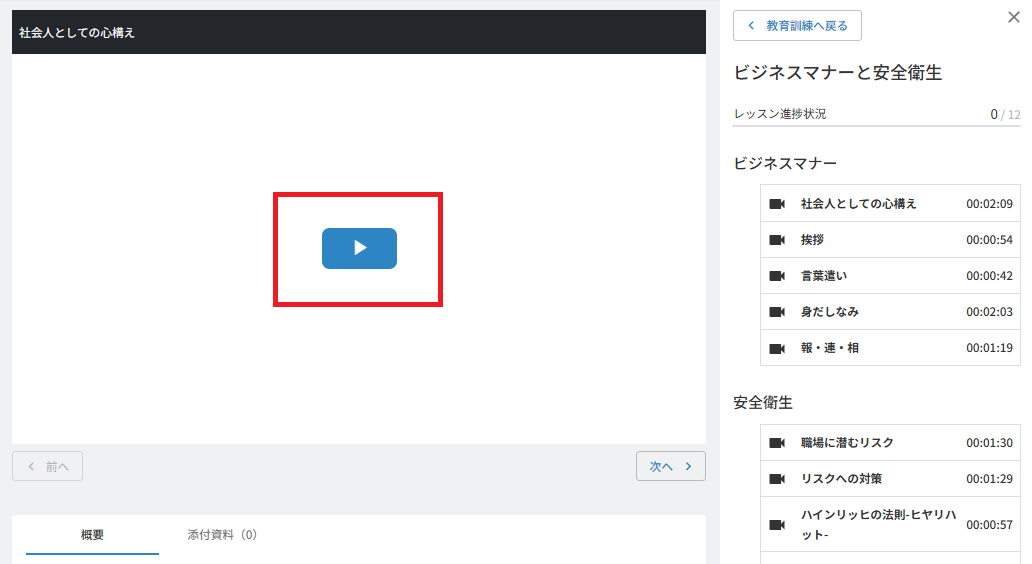The image size is (1032, 564).
Task: Click video icon beside 身だしなみ lesson
Action: pyautogui.click(x=777, y=312)
